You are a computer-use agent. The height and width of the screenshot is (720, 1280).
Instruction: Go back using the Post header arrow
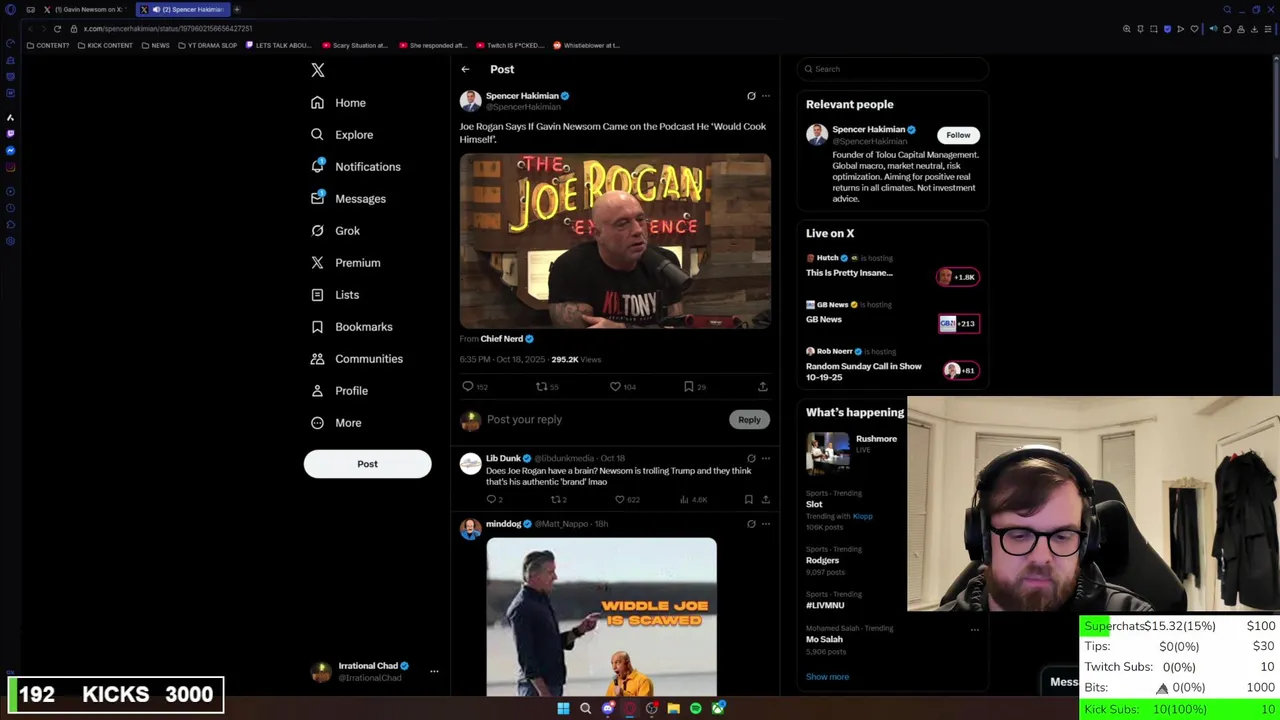[x=465, y=69]
